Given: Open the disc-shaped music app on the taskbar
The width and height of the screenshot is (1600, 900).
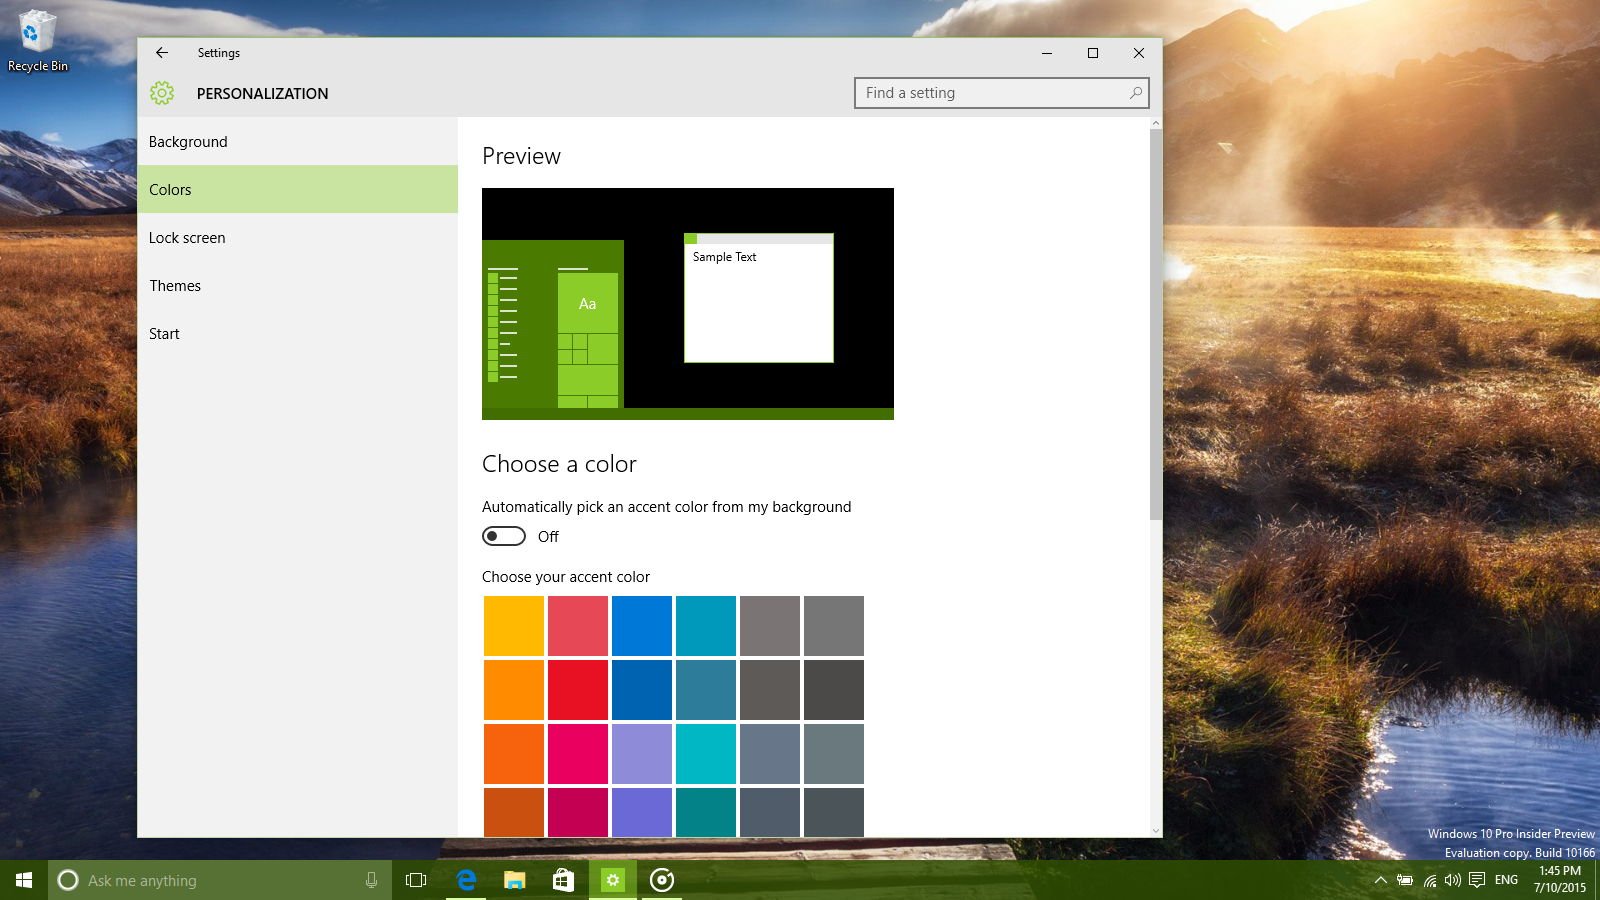Looking at the screenshot, I should (x=662, y=880).
